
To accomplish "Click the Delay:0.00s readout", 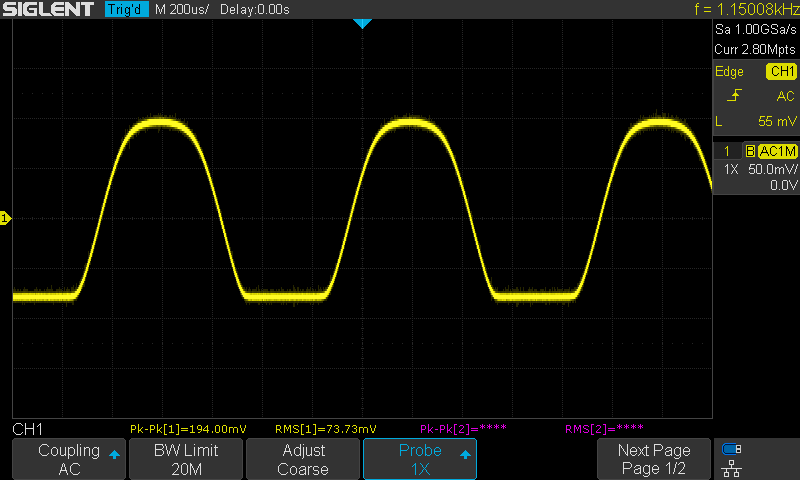I will (x=255, y=9).
